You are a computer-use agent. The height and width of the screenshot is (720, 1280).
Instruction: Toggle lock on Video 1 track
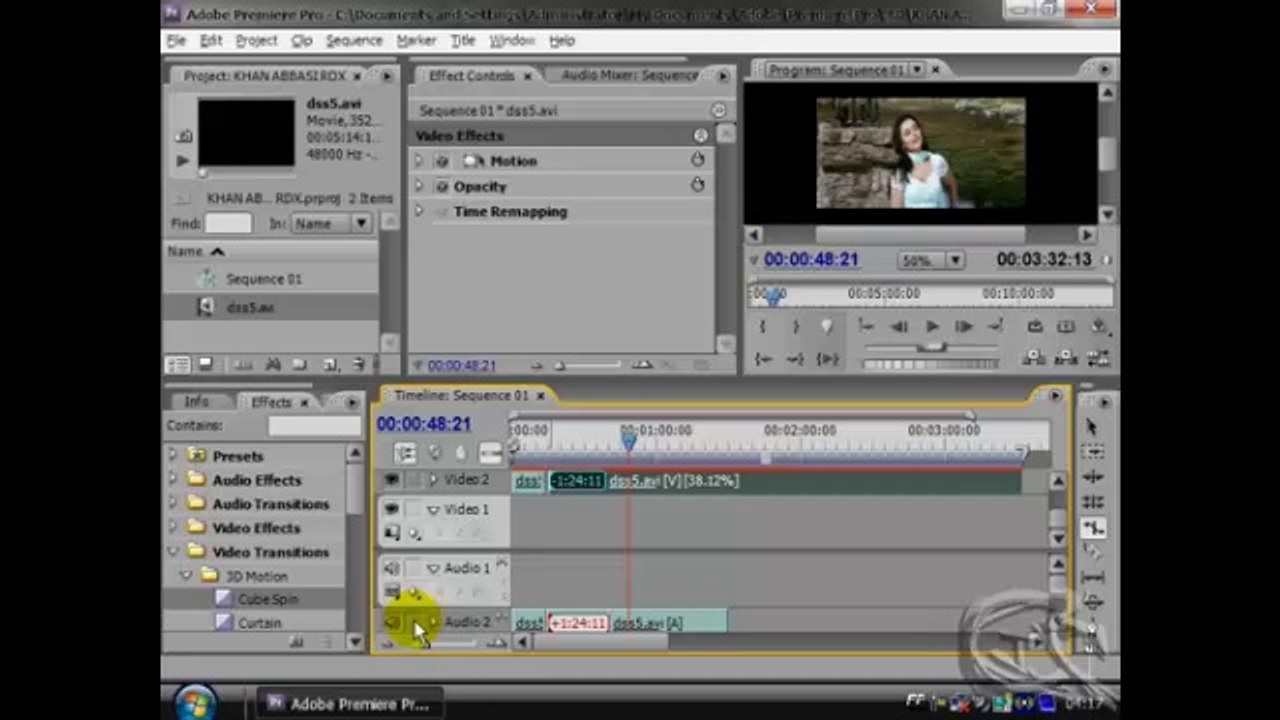(413, 510)
